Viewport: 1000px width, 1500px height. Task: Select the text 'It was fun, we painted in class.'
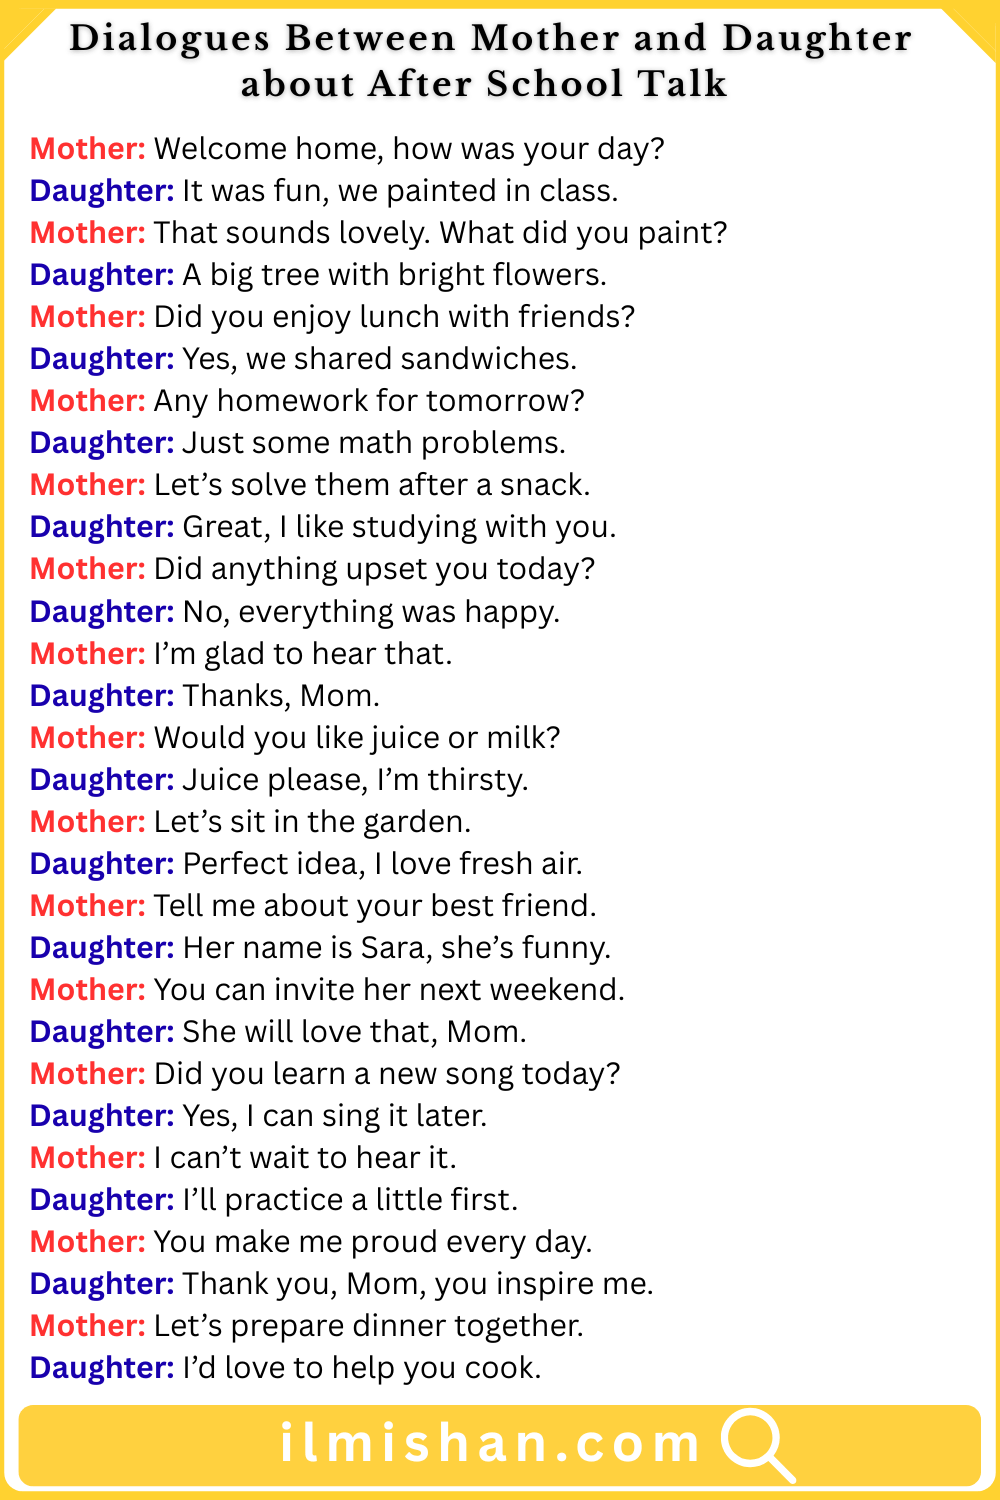[400, 191]
